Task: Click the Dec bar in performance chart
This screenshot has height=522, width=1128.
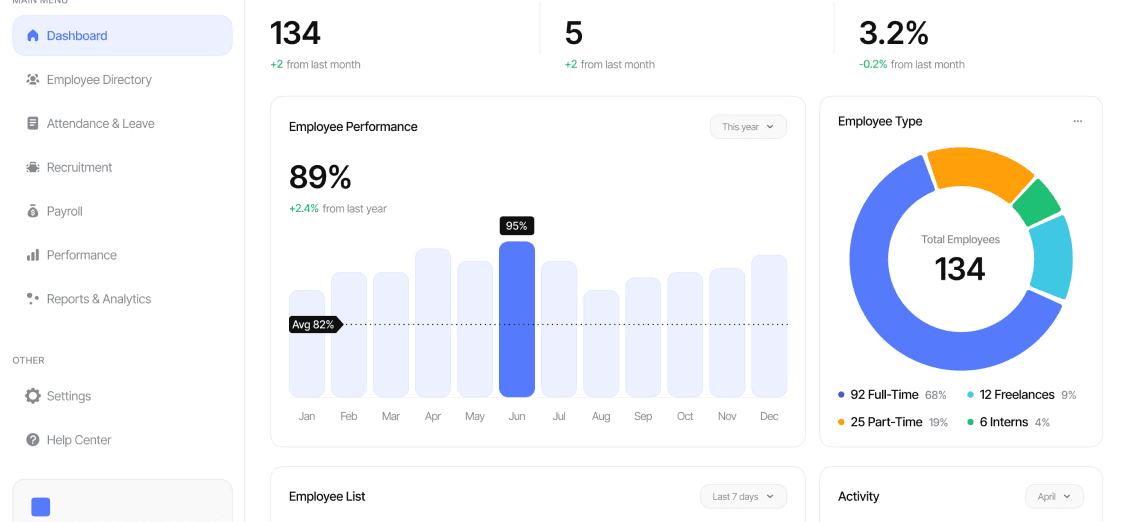Action: (769, 326)
